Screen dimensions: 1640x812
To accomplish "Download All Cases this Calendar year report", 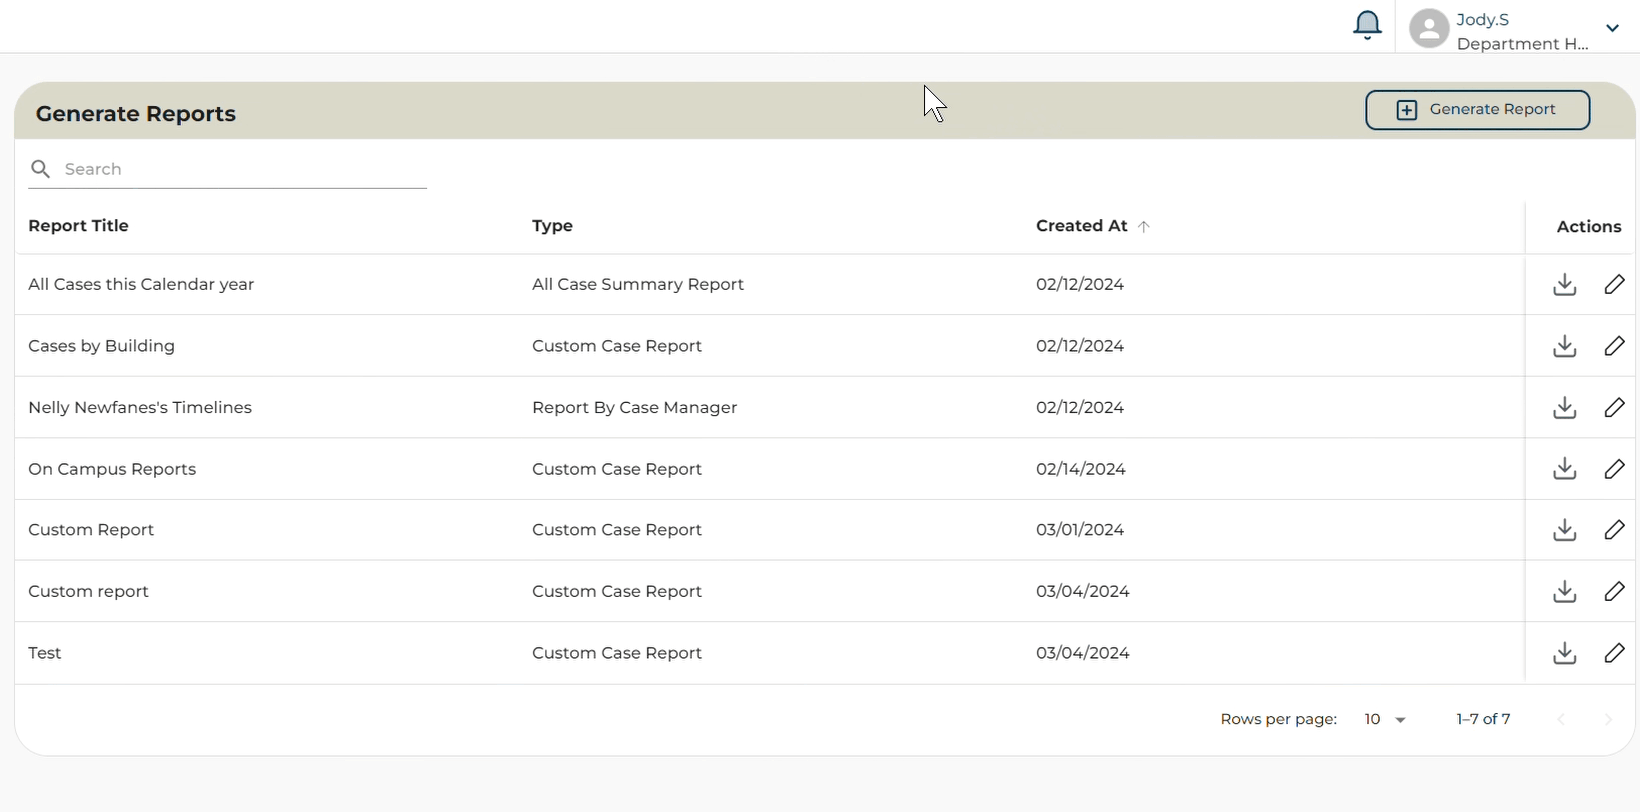I will [1565, 285].
